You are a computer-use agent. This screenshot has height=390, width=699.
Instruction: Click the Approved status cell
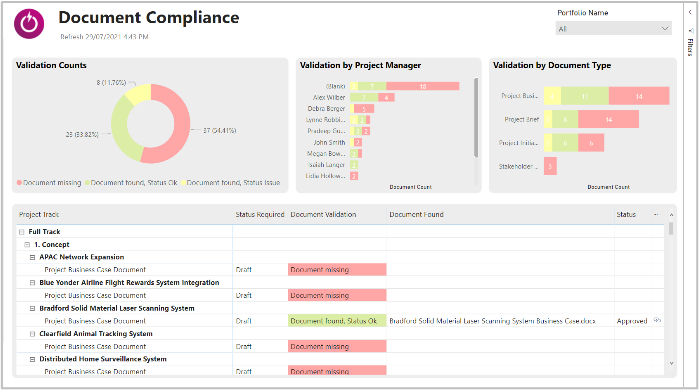[x=632, y=321]
